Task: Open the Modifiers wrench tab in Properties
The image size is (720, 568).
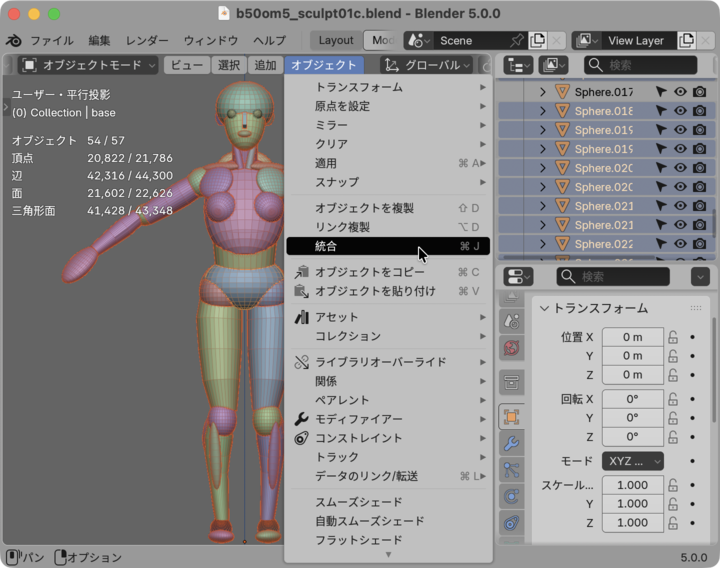Action: (x=512, y=443)
